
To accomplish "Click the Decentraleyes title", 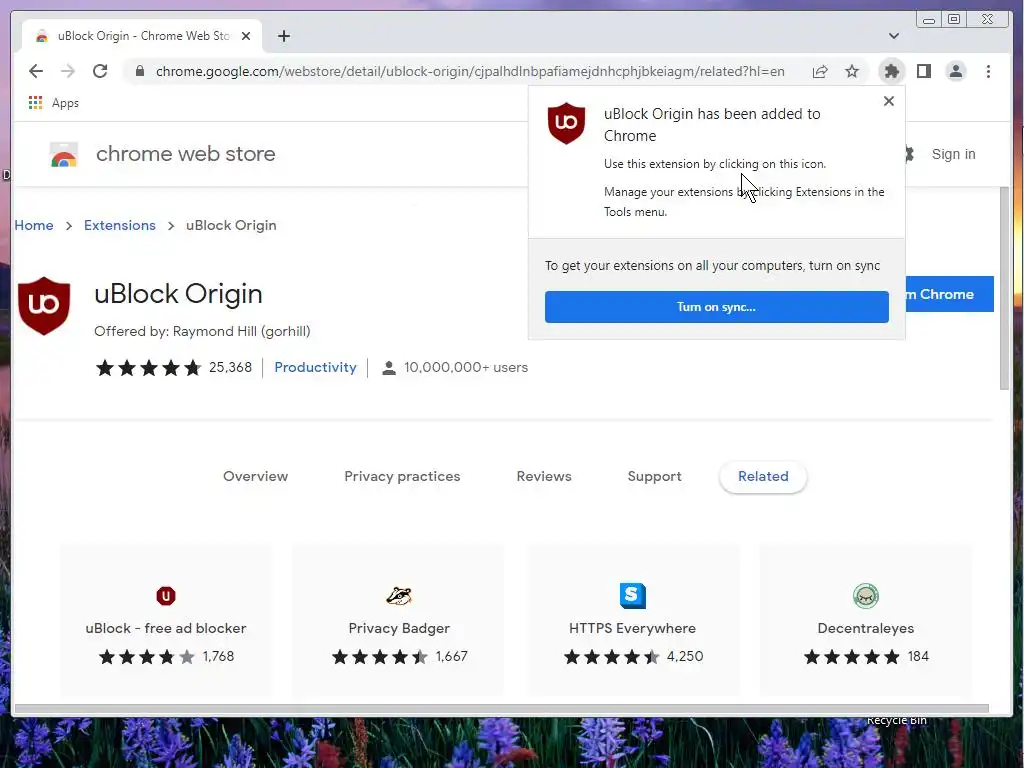I will pyautogui.click(x=866, y=628).
